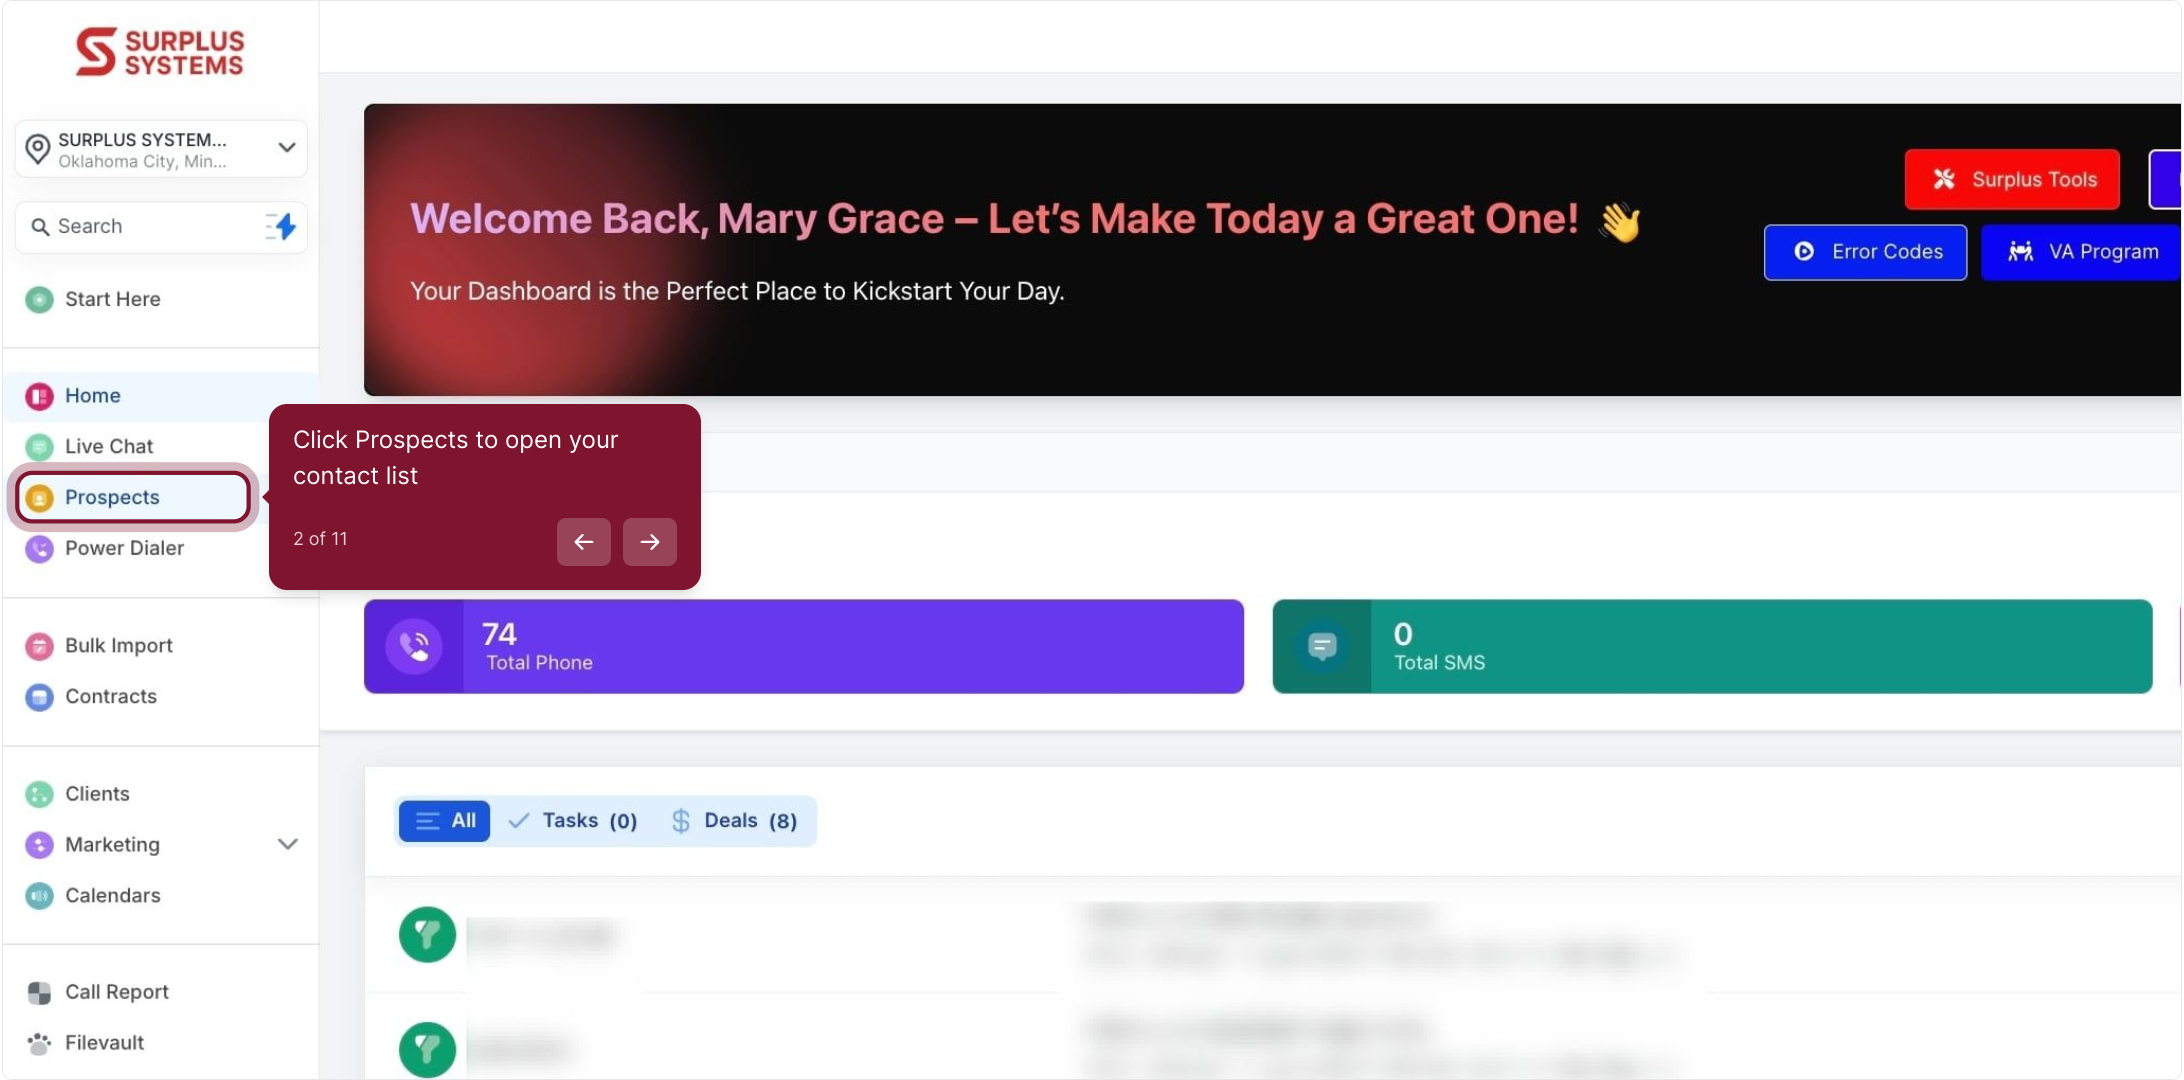Click the Bulk Import sidebar icon
This screenshot has height=1080, width=2184.
point(39,646)
